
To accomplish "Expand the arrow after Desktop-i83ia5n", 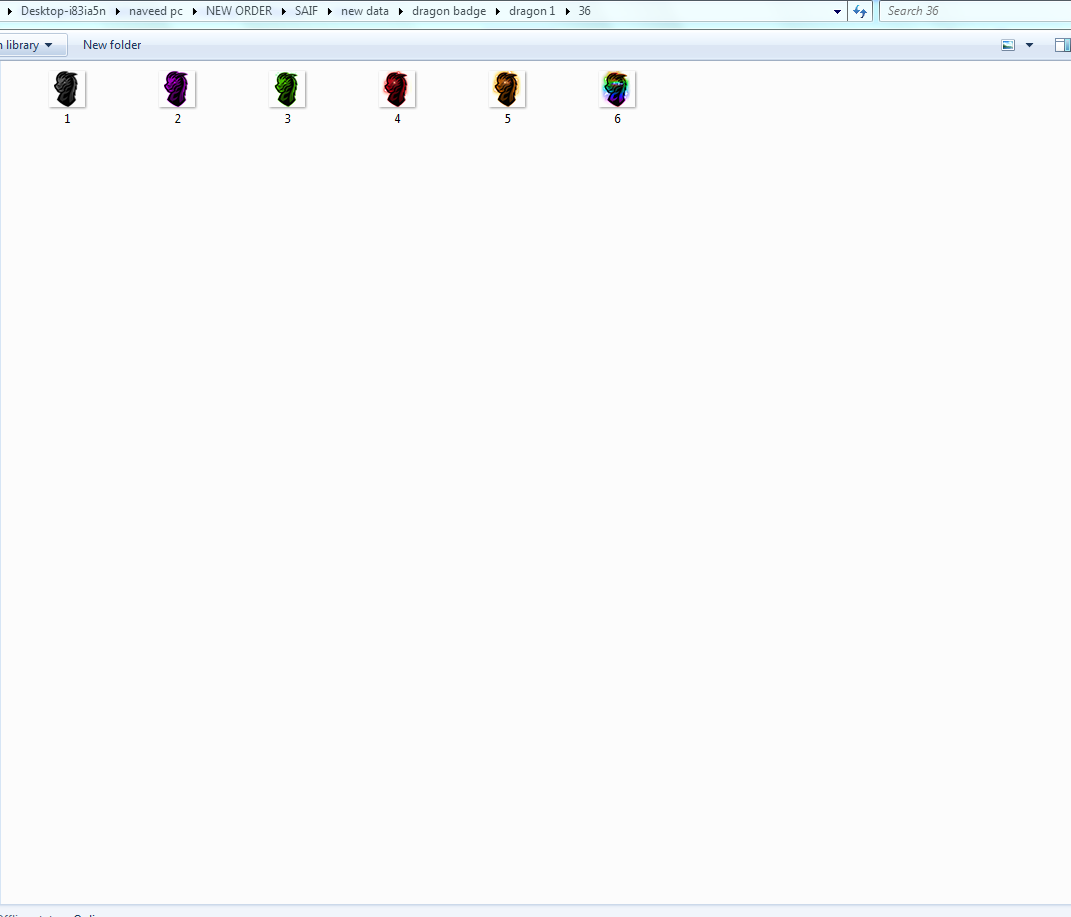I will (118, 12).
